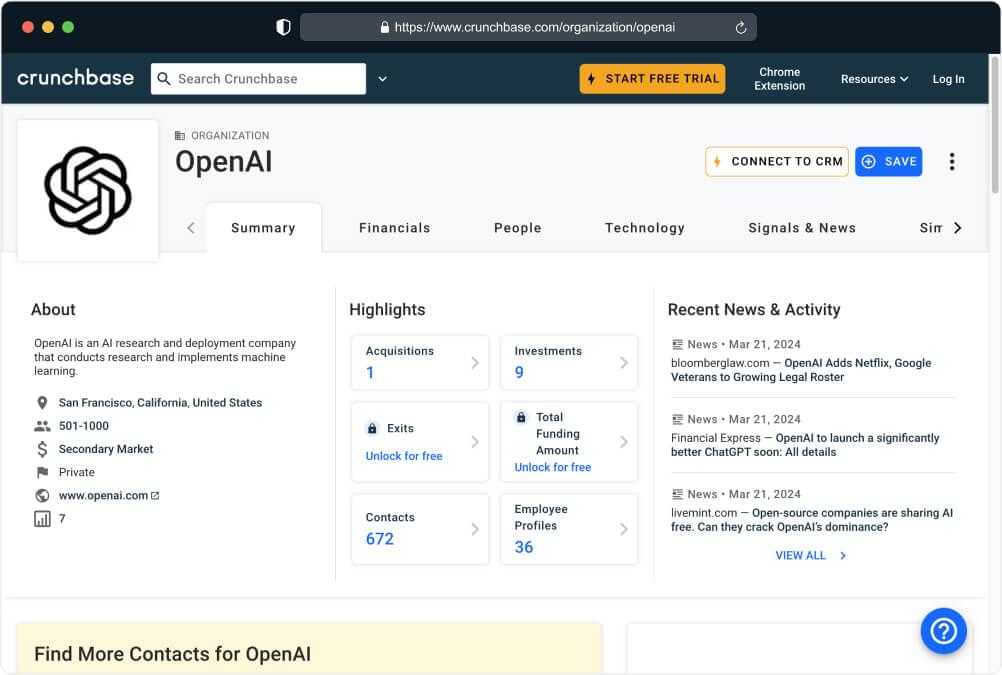This screenshot has height=675, width=1002.
Task: Click the lock icon on Exits card
Action: click(x=372, y=428)
